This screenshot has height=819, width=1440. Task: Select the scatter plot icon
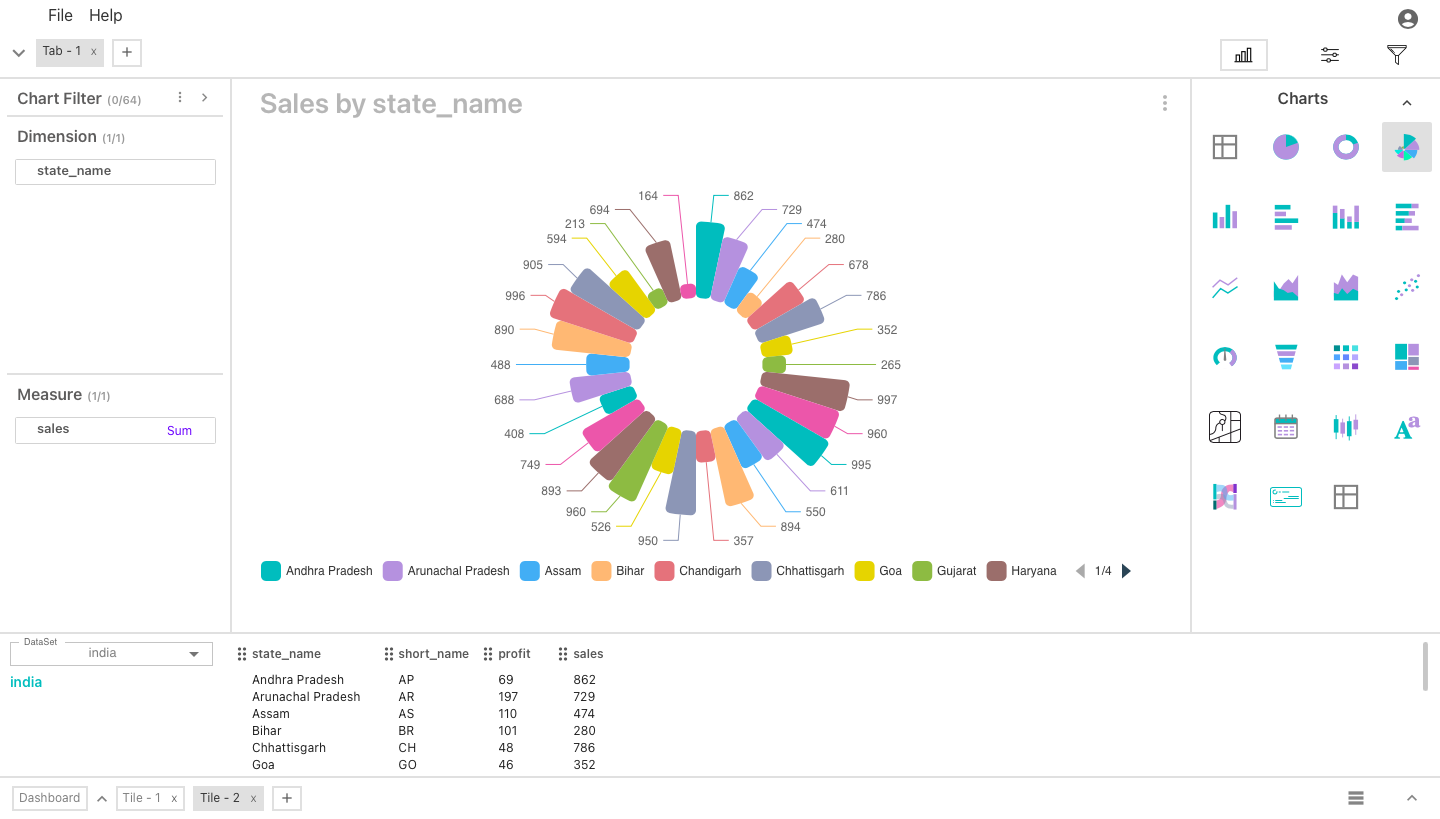click(1407, 288)
